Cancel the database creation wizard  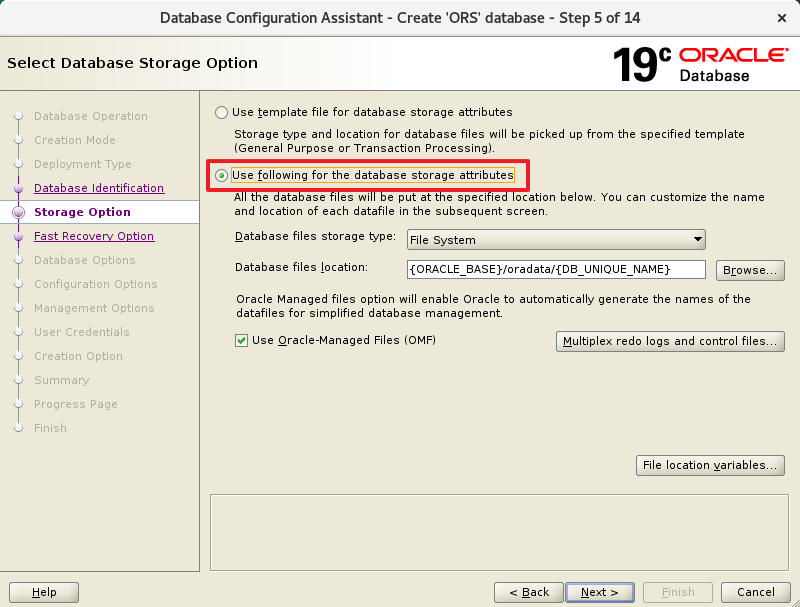tap(756, 592)
